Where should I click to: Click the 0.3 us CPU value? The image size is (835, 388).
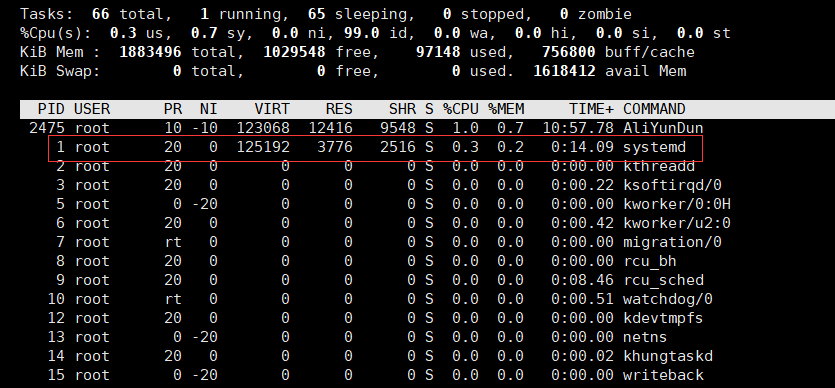pos(123,34)
